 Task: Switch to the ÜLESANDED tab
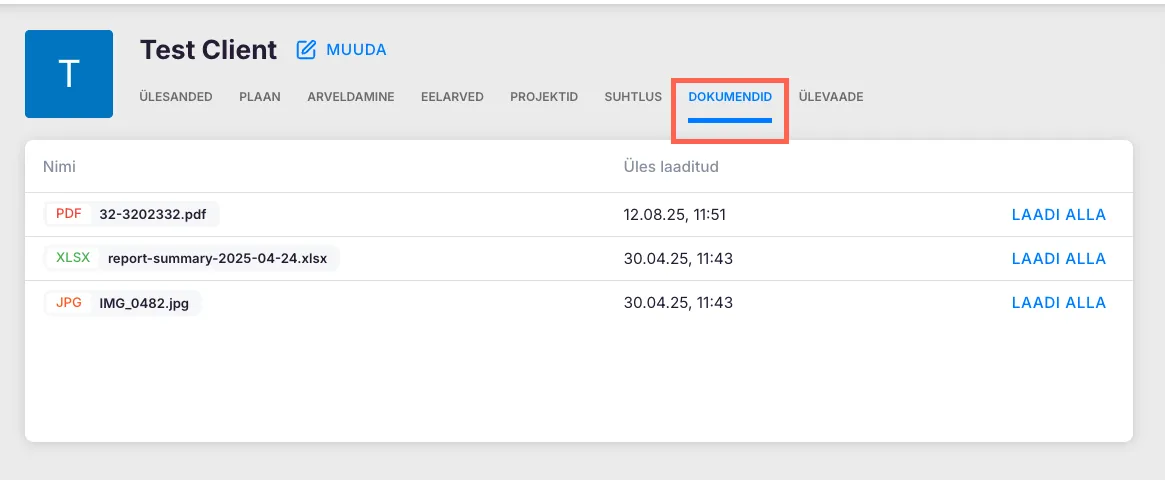[x=176, y=97]
